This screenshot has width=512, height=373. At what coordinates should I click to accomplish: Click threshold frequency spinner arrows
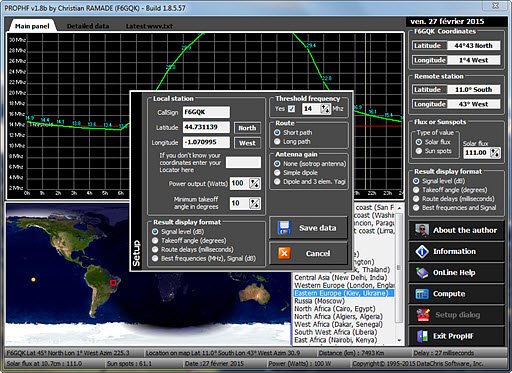325,109
